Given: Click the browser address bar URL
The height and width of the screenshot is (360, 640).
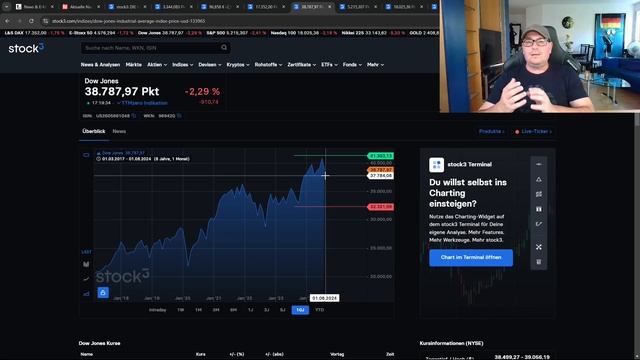Looking at the screenshot, I should (x=128, y=21).
